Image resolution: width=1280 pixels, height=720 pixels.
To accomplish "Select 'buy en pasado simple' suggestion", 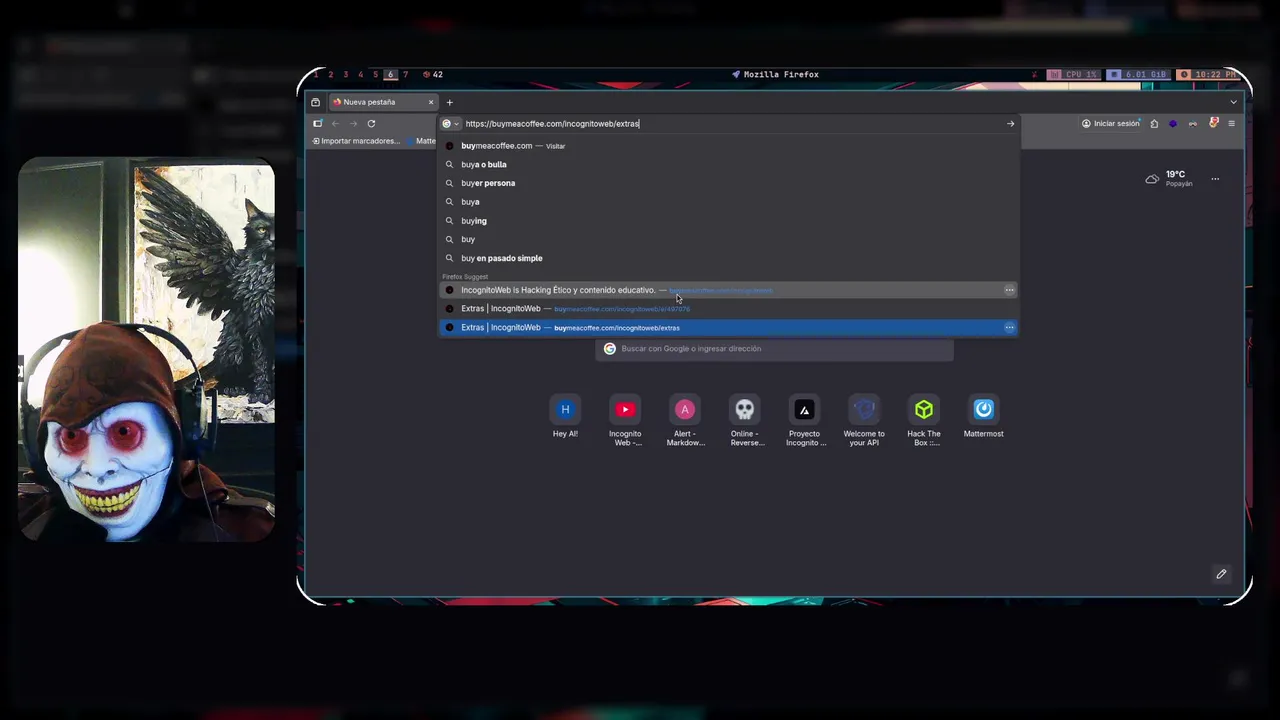I will 729,258.
